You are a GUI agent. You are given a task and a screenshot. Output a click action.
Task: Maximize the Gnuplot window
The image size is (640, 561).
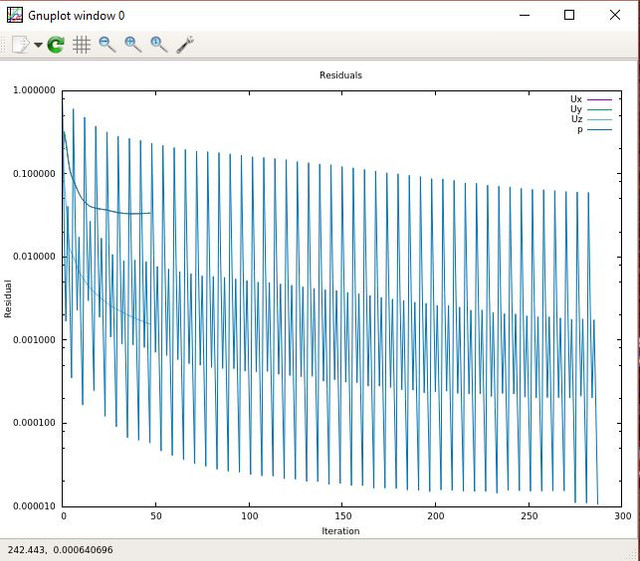[569, 15]
